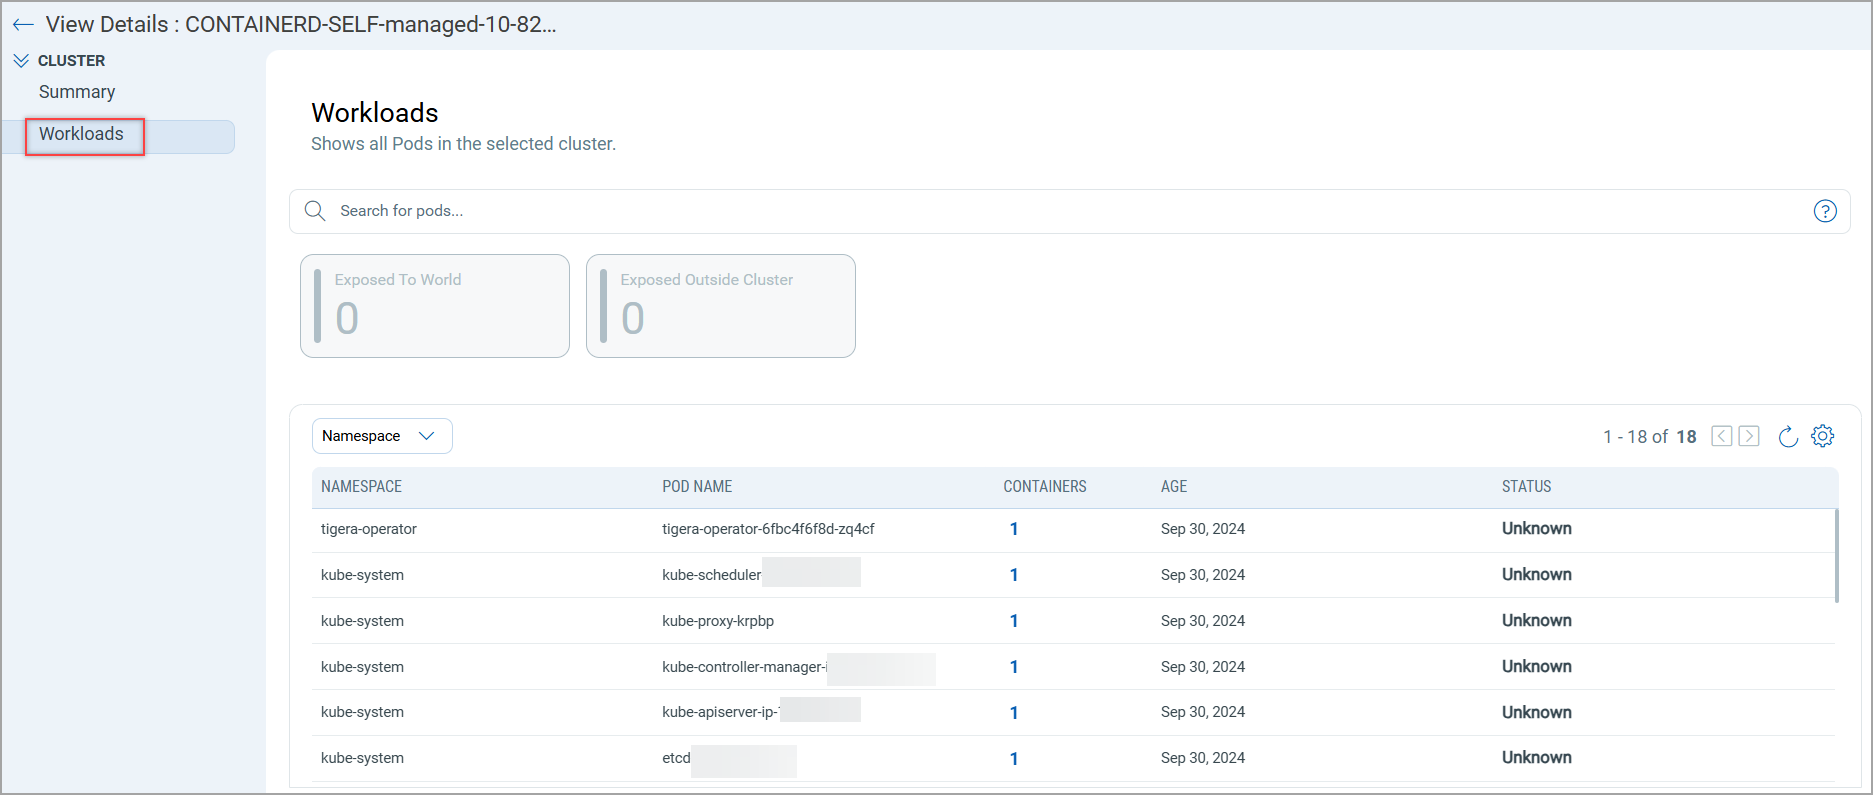Screen dimensions: 1873x795
Task: Collapse the CLUSTER section chevron
Action: (21, 61)
